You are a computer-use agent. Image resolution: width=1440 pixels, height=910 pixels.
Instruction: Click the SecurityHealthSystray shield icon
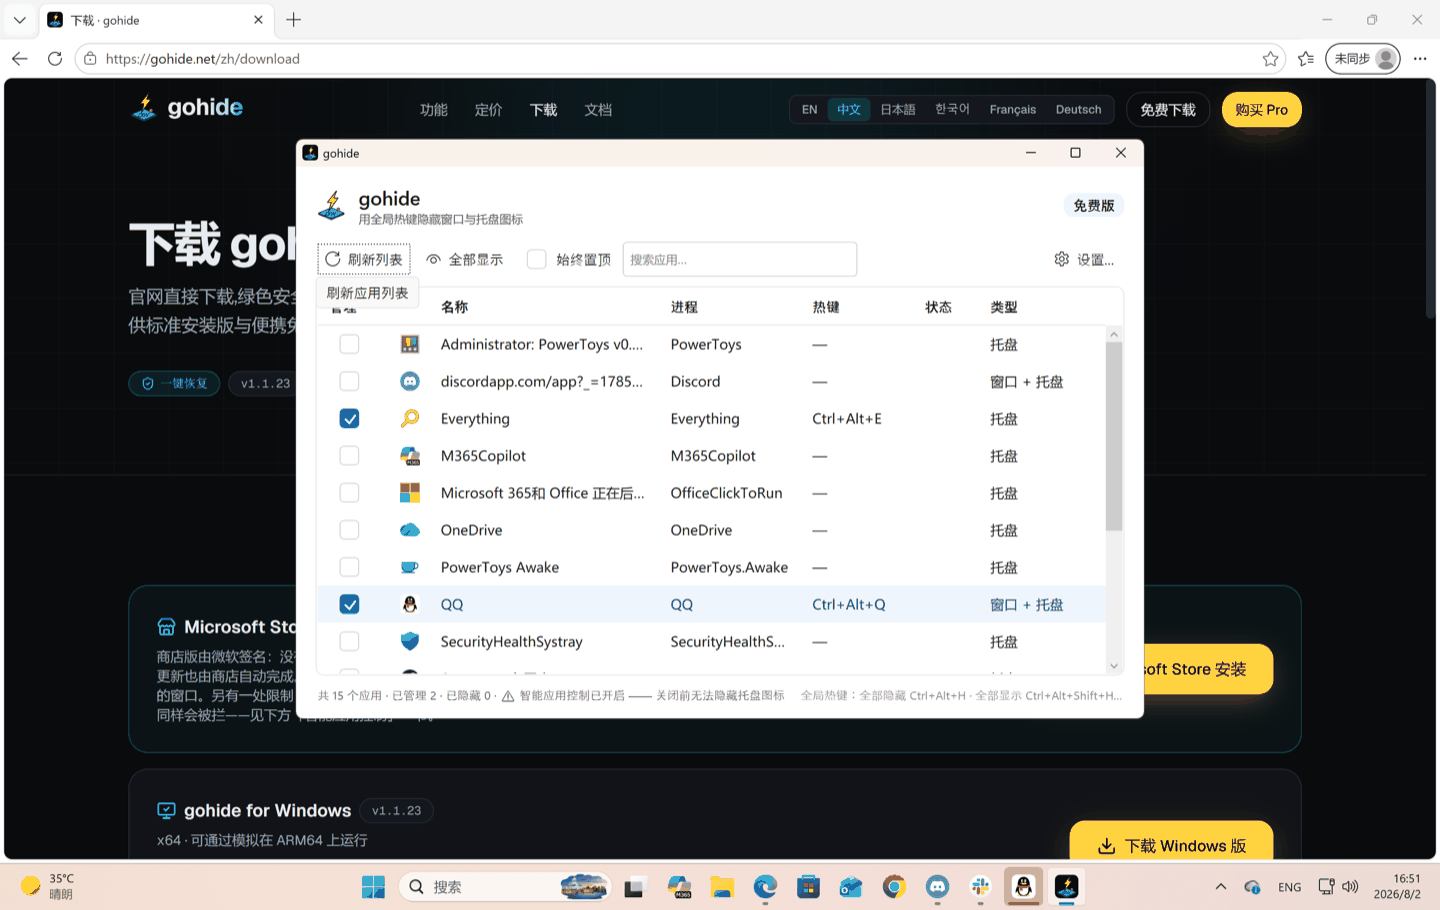(x=409, y=641)
